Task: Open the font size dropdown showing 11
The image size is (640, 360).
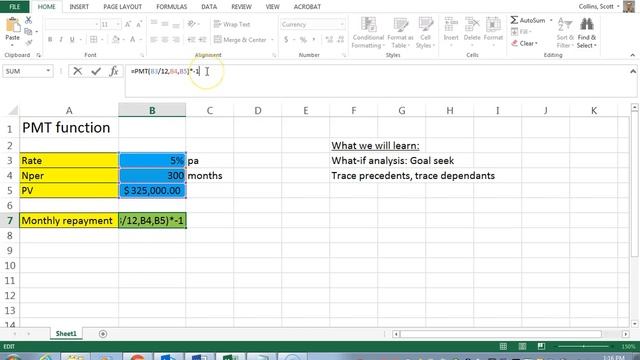Action: pyautogui.click(x=118, y=24)
